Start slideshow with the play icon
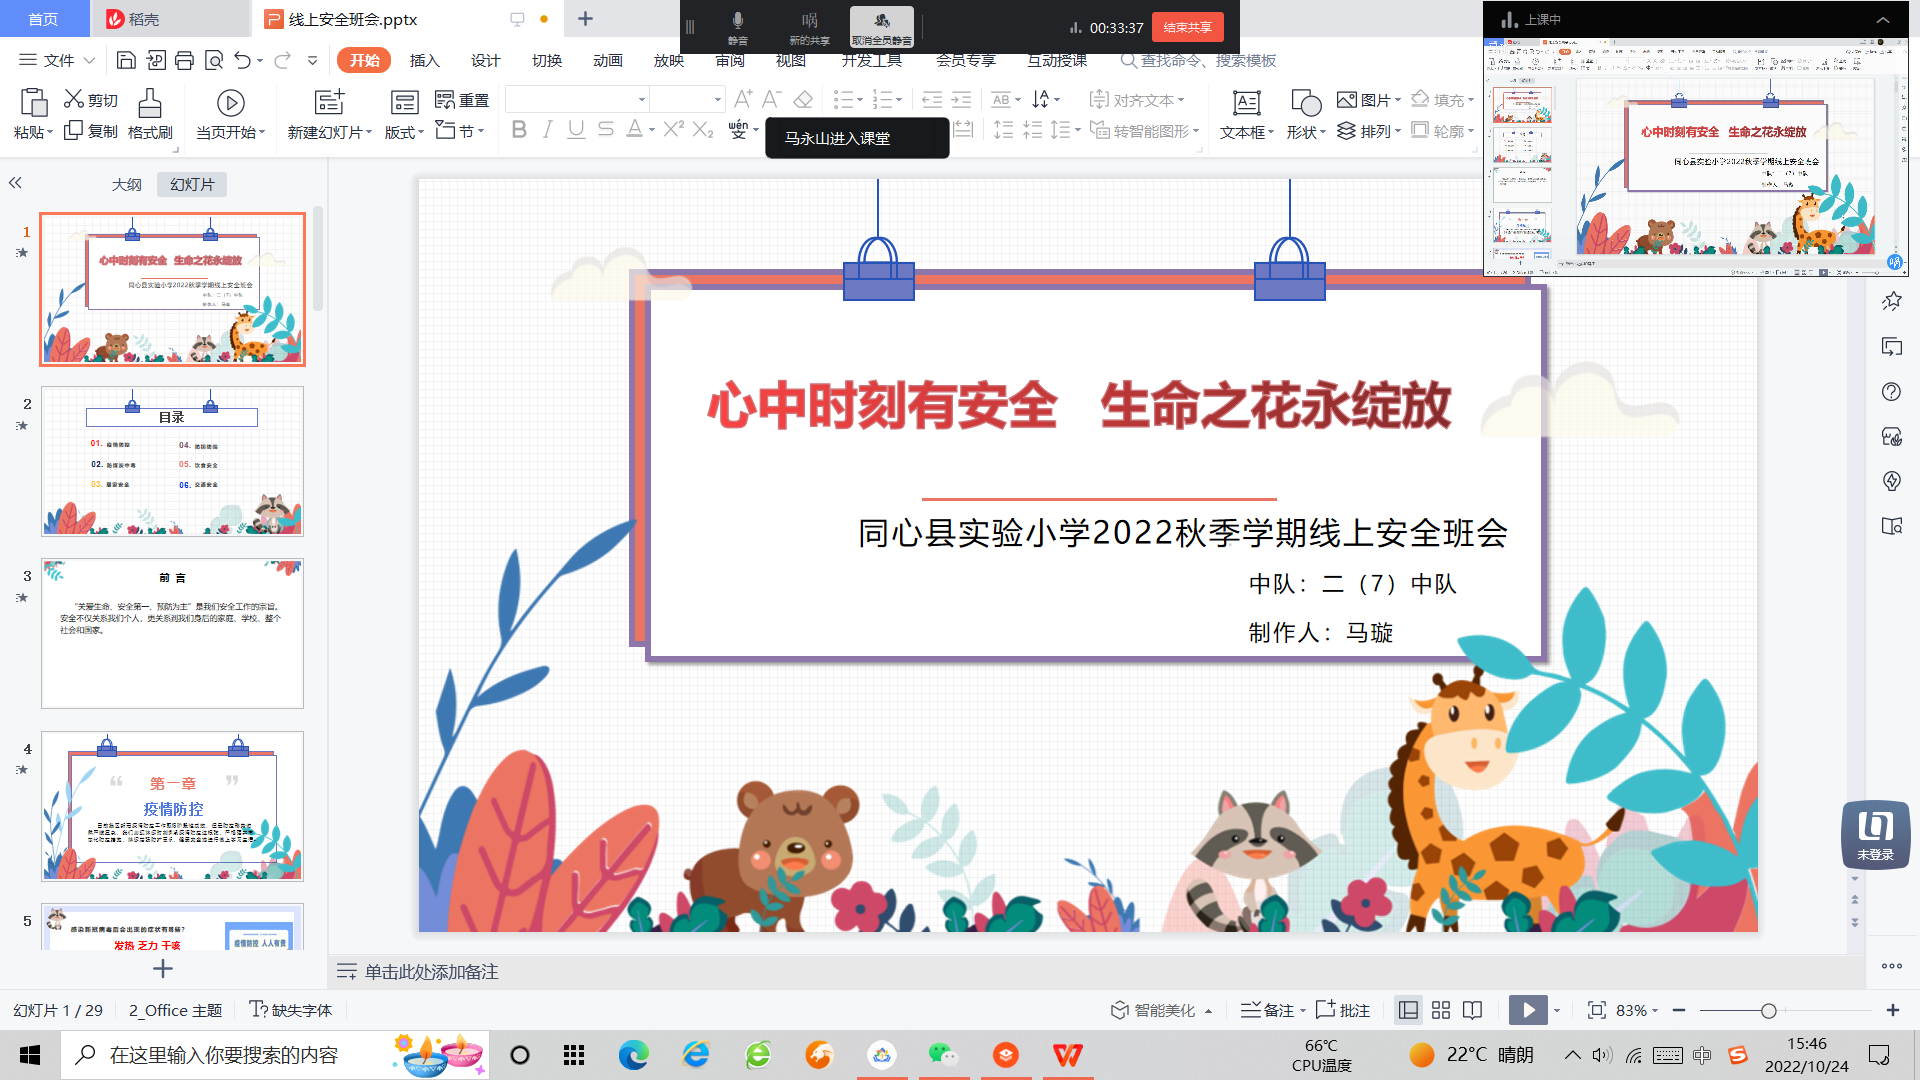Viewport: 1920px width, 1080px height. point(1527,1010)
